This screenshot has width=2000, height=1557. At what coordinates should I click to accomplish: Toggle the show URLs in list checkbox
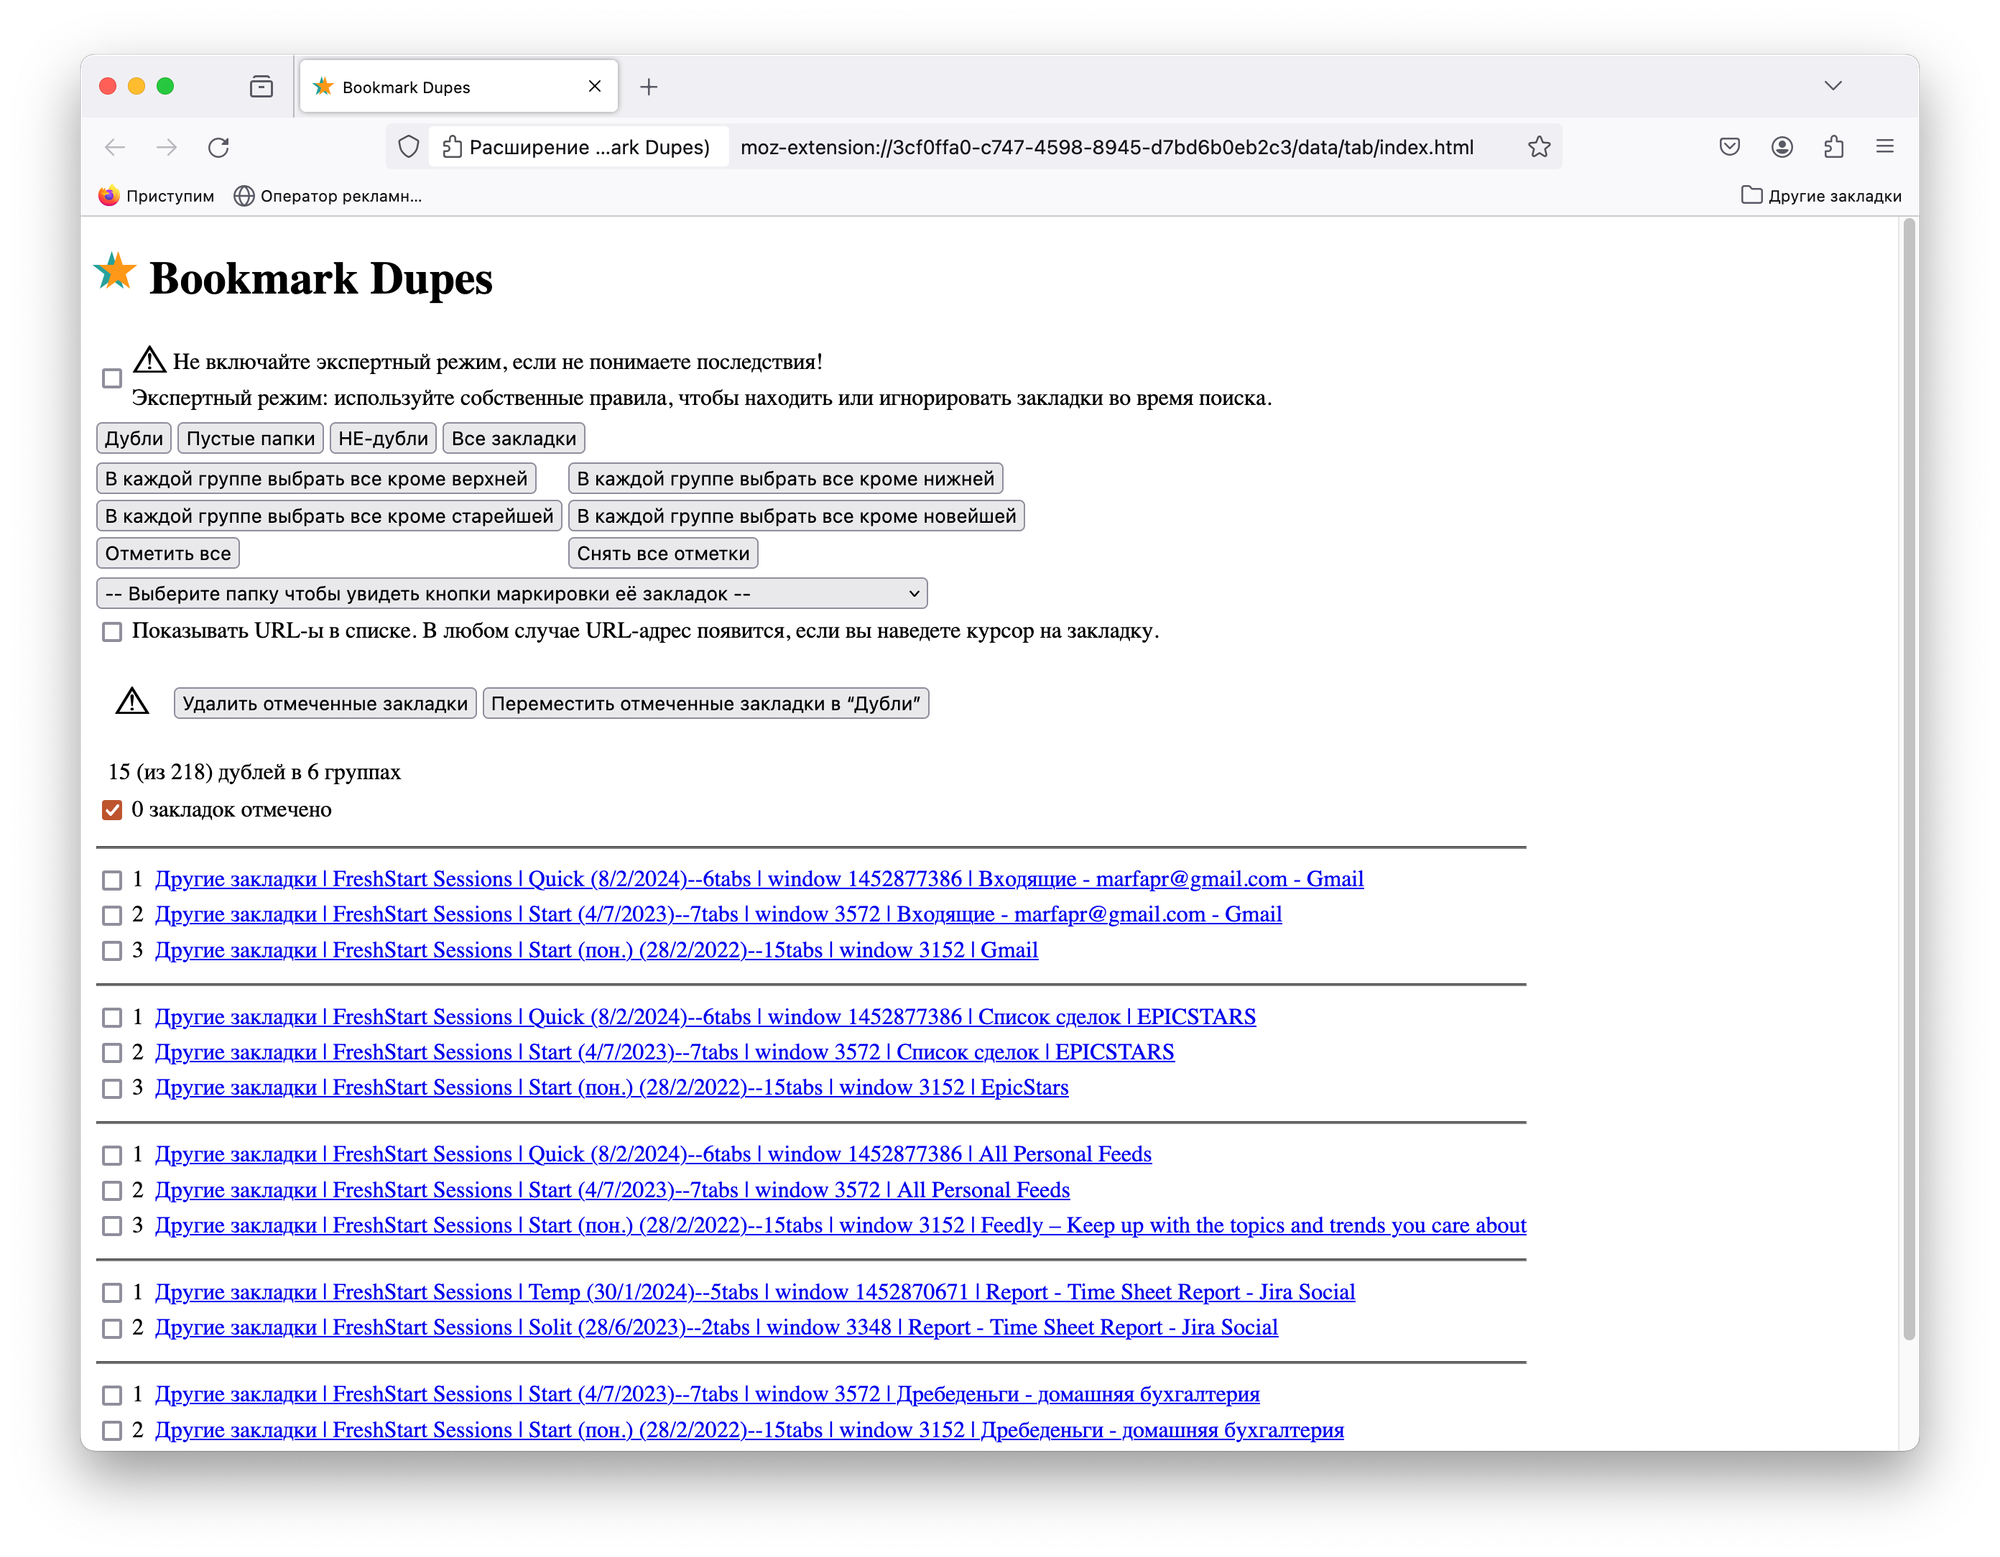click(112, 632)
